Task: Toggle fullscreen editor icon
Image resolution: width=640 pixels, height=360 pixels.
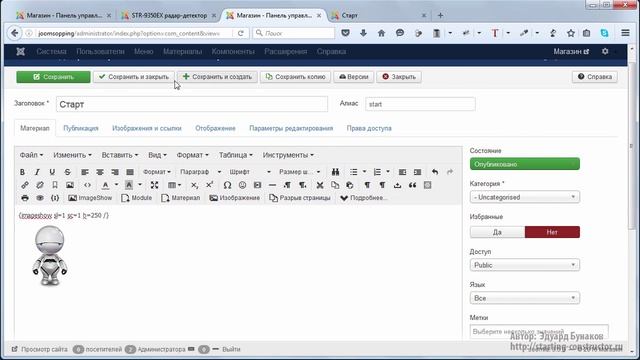Action: coord(154,185)
